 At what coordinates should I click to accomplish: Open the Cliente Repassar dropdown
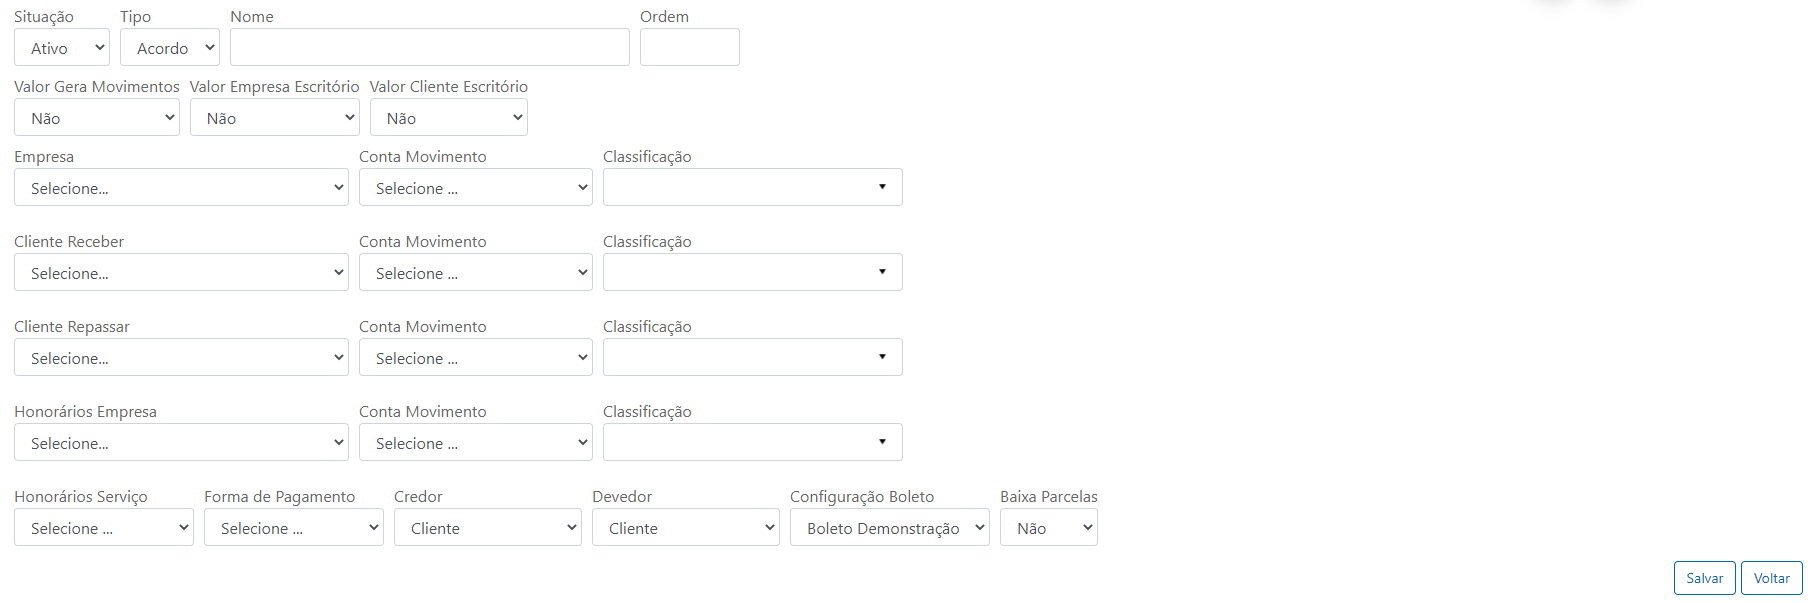(181, 358)
